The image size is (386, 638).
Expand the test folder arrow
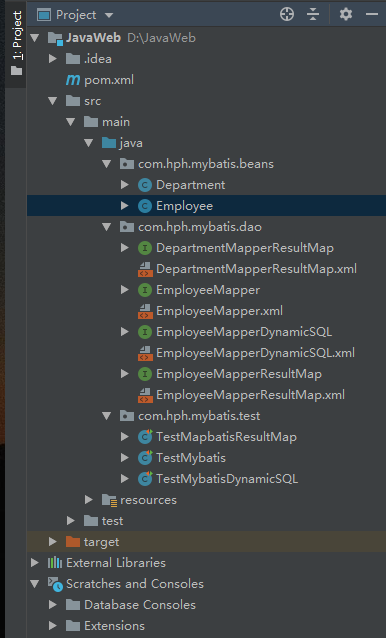click(x=71, y=520)
